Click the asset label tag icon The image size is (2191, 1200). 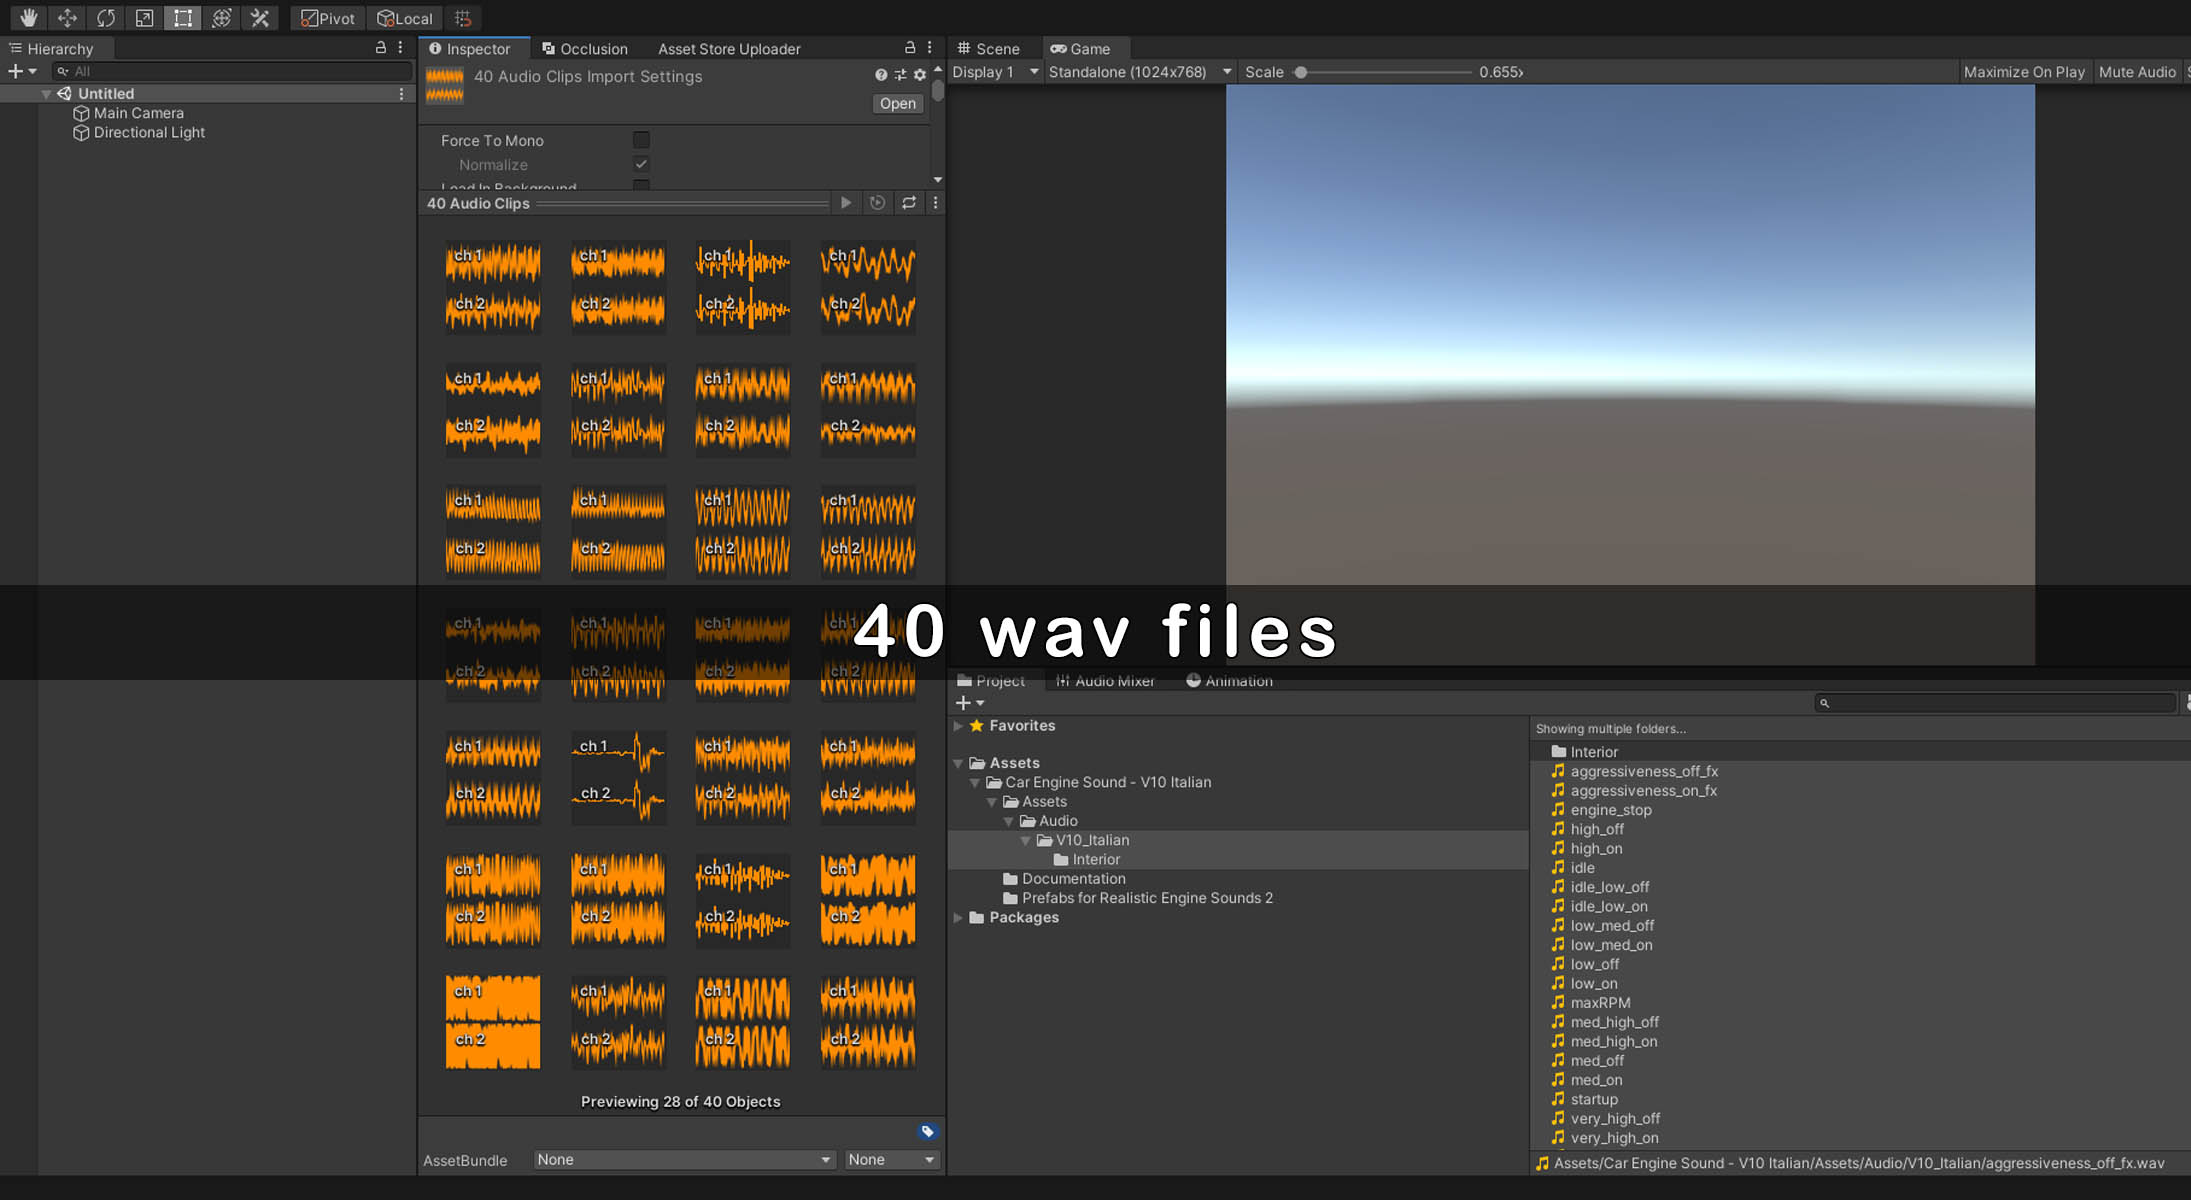(927, 1132)
